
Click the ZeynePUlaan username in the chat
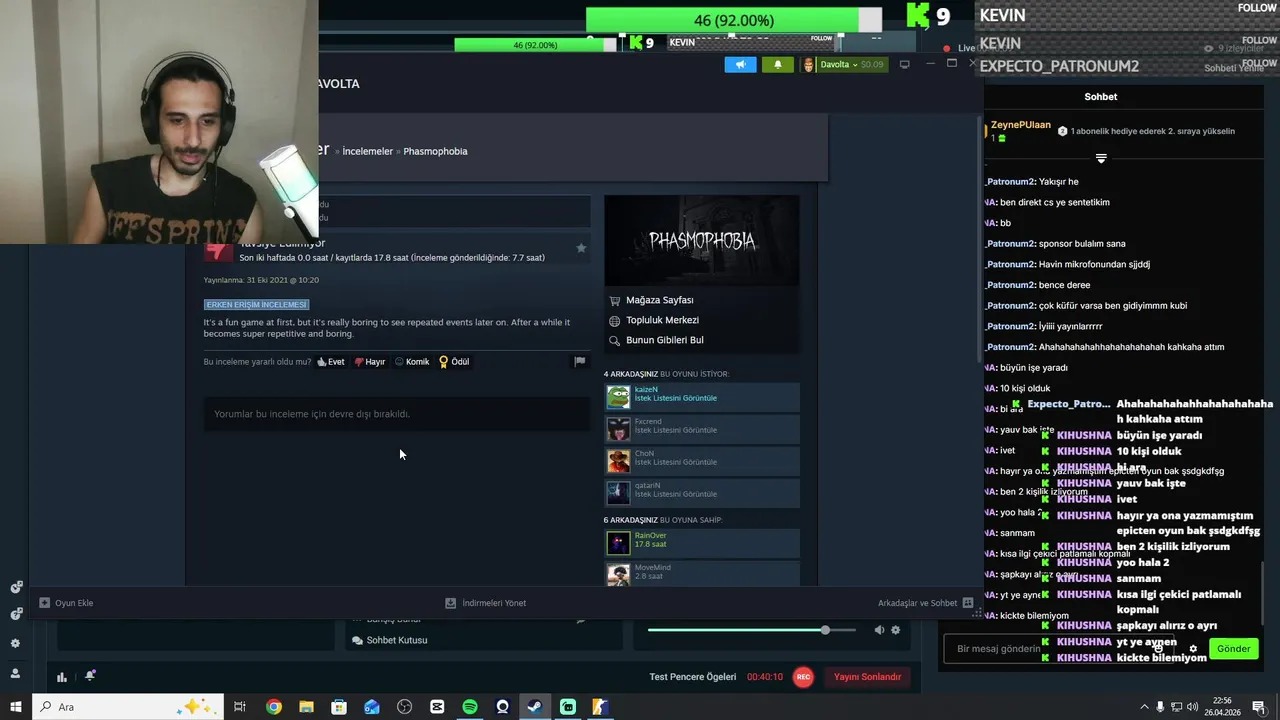pyautogui.click(x=1021, y=125)
